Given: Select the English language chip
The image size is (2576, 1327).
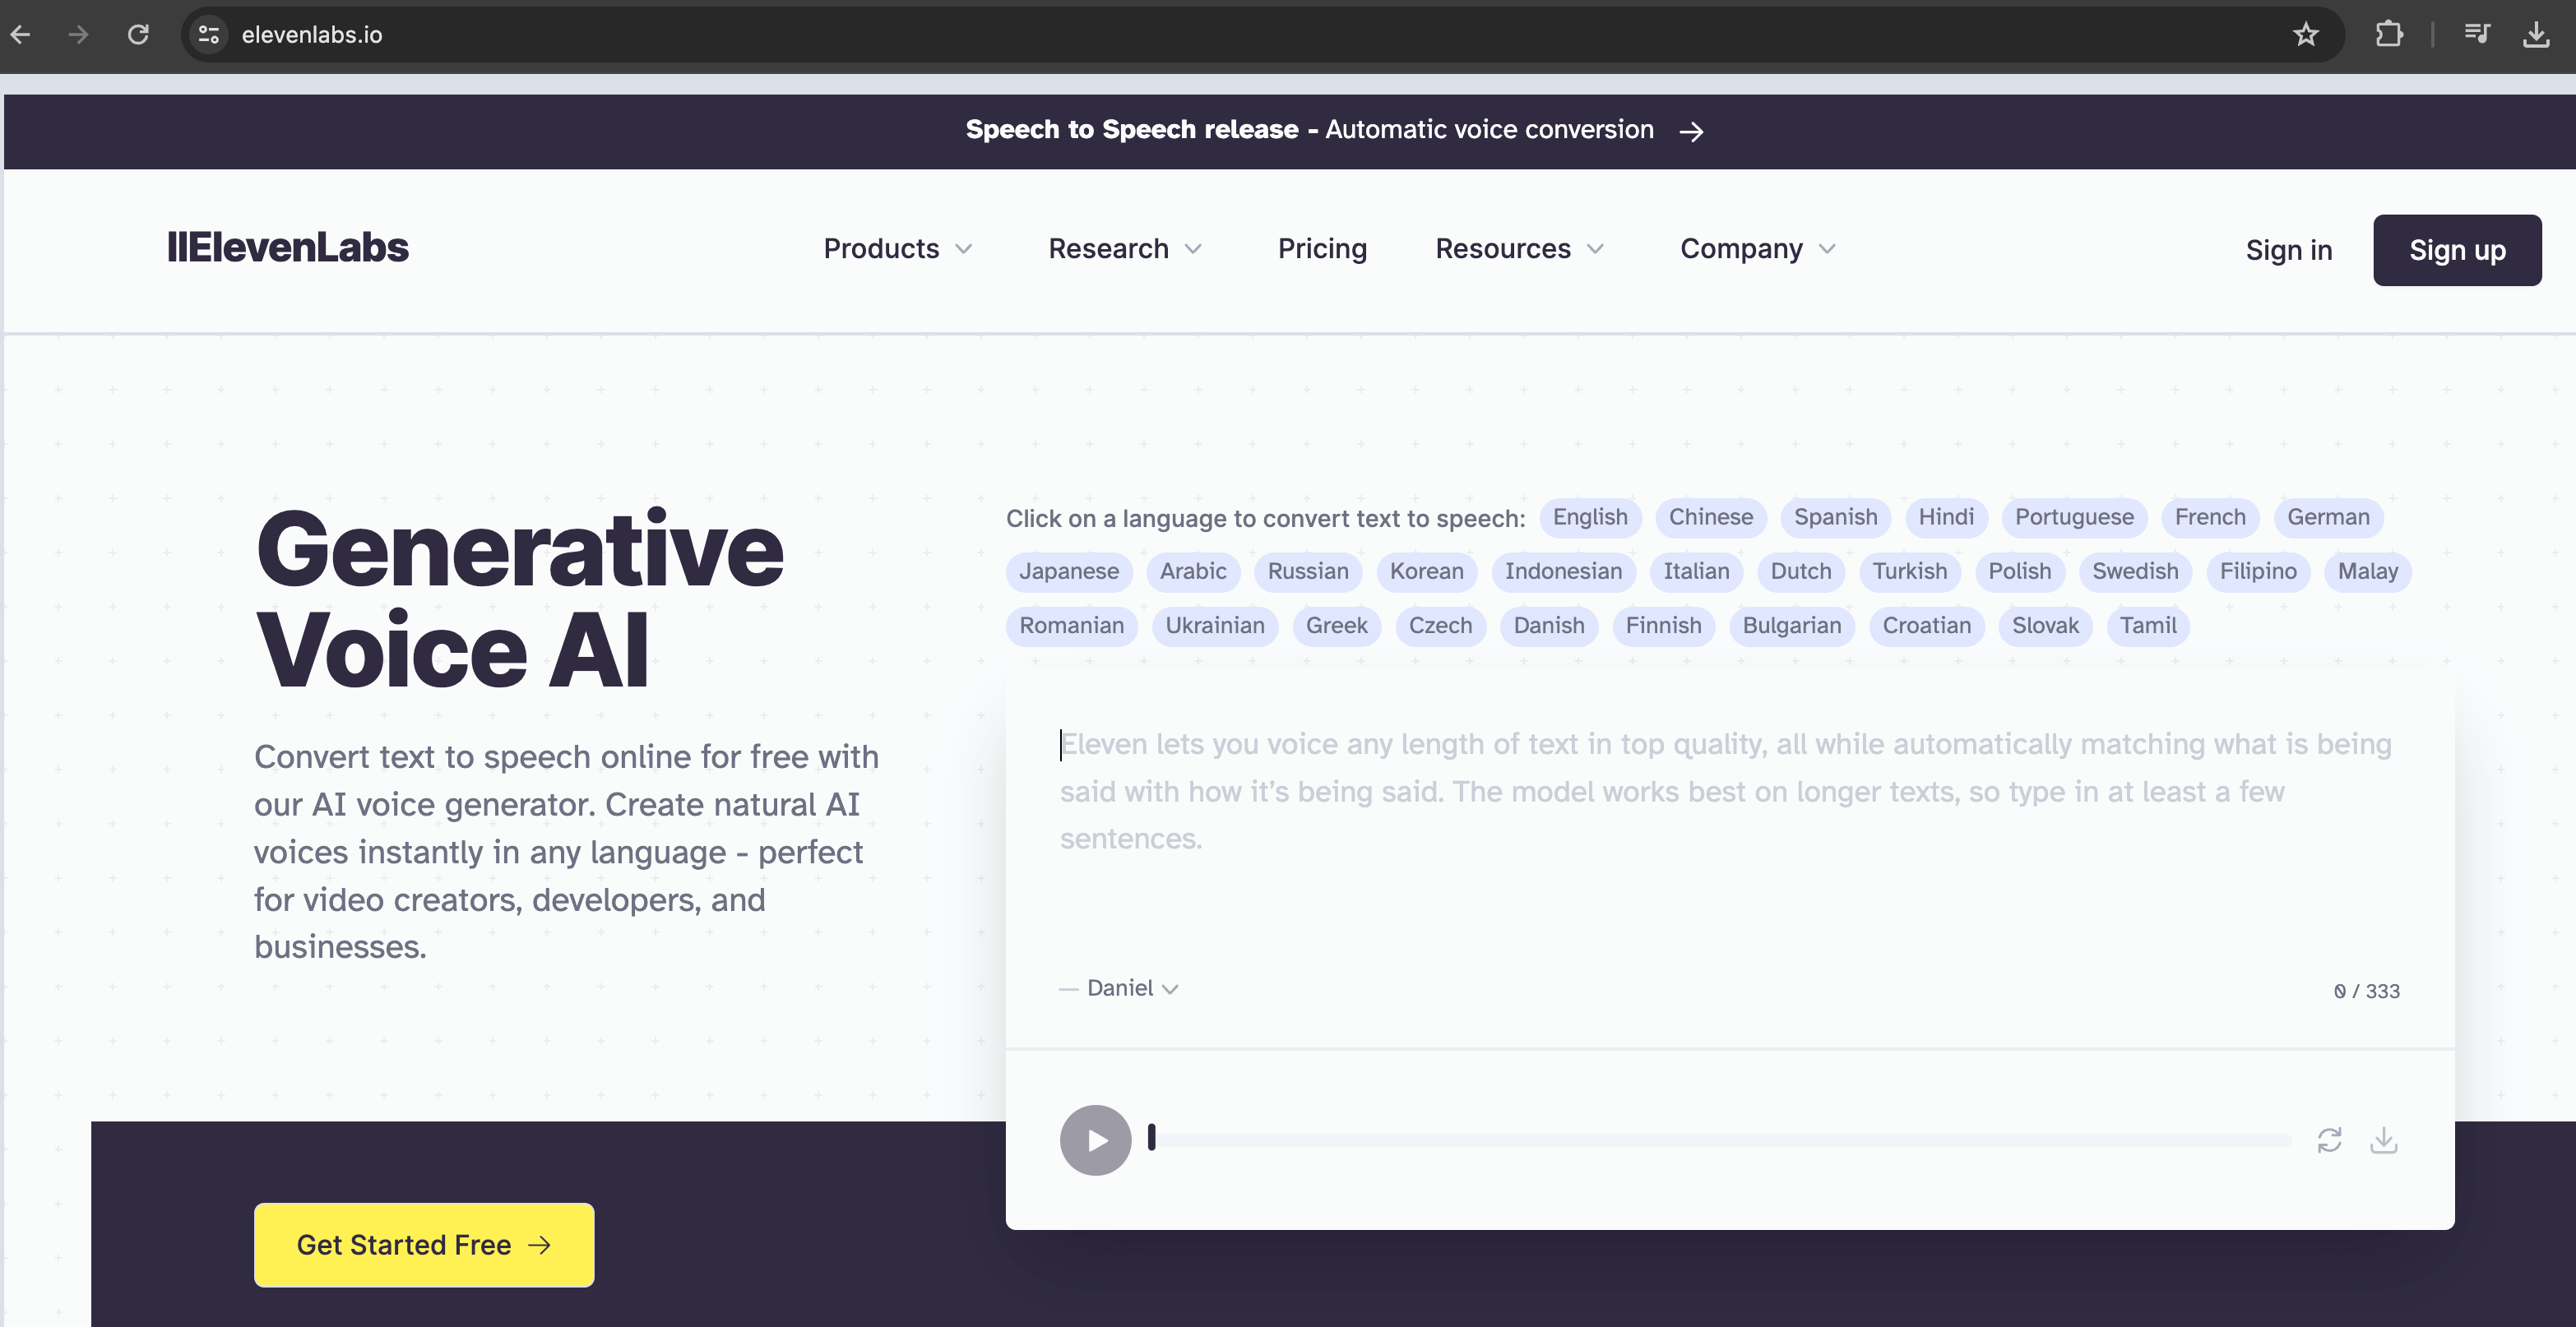Looking at the screenshot, I should 1590,517.
